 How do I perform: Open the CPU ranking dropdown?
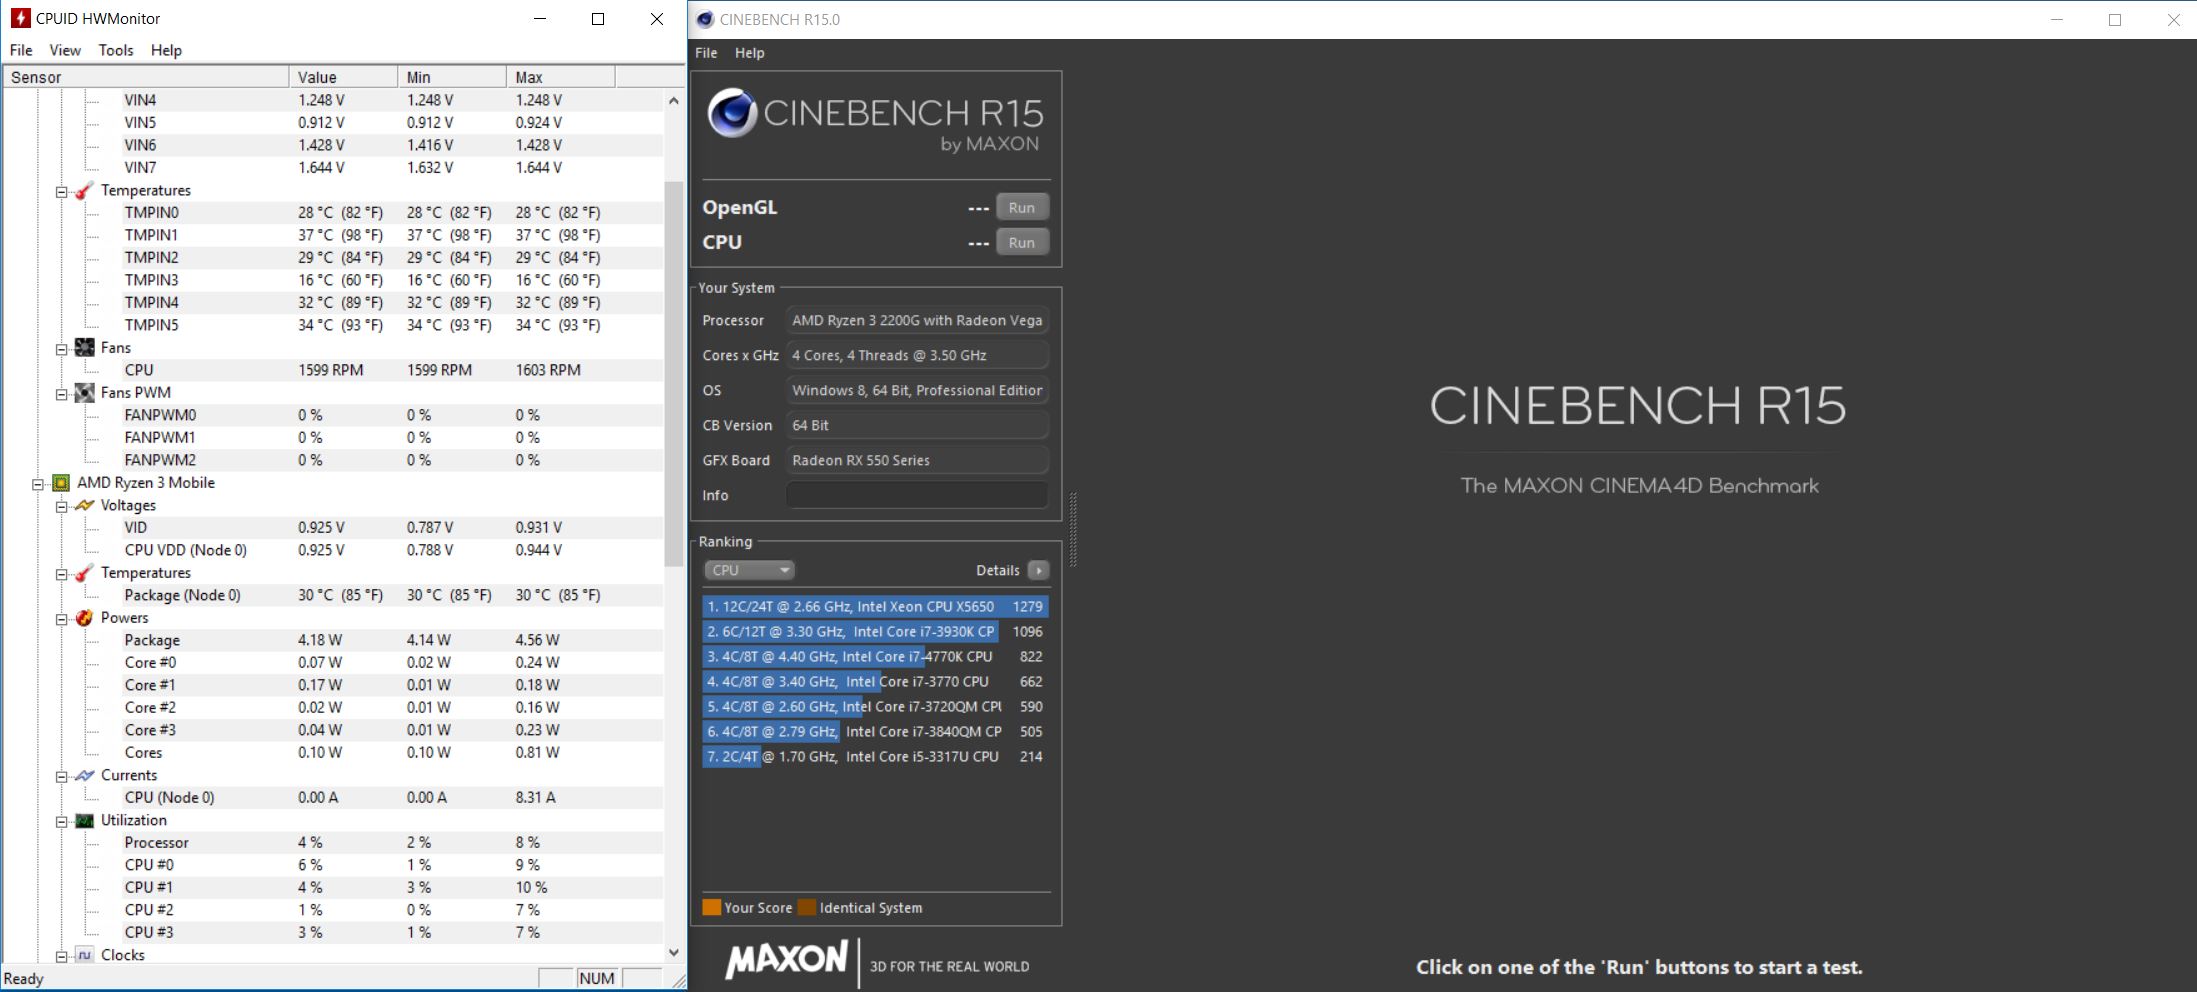click(x=748, y=570)
